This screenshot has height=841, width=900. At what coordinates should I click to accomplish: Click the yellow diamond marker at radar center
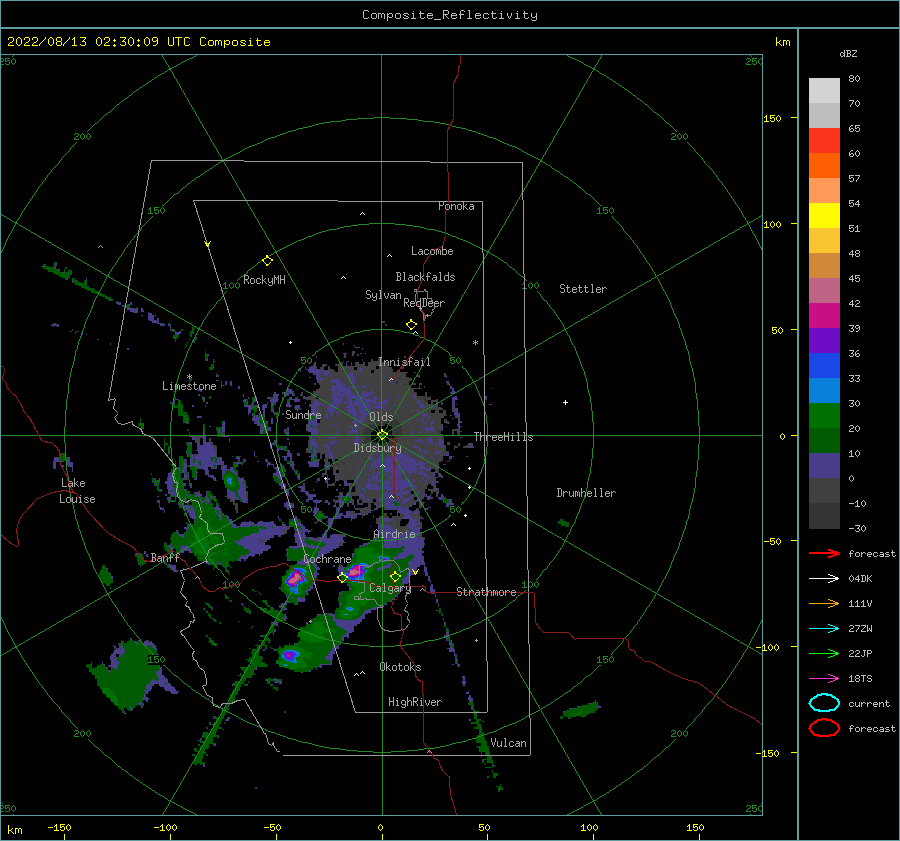(382, 435)
